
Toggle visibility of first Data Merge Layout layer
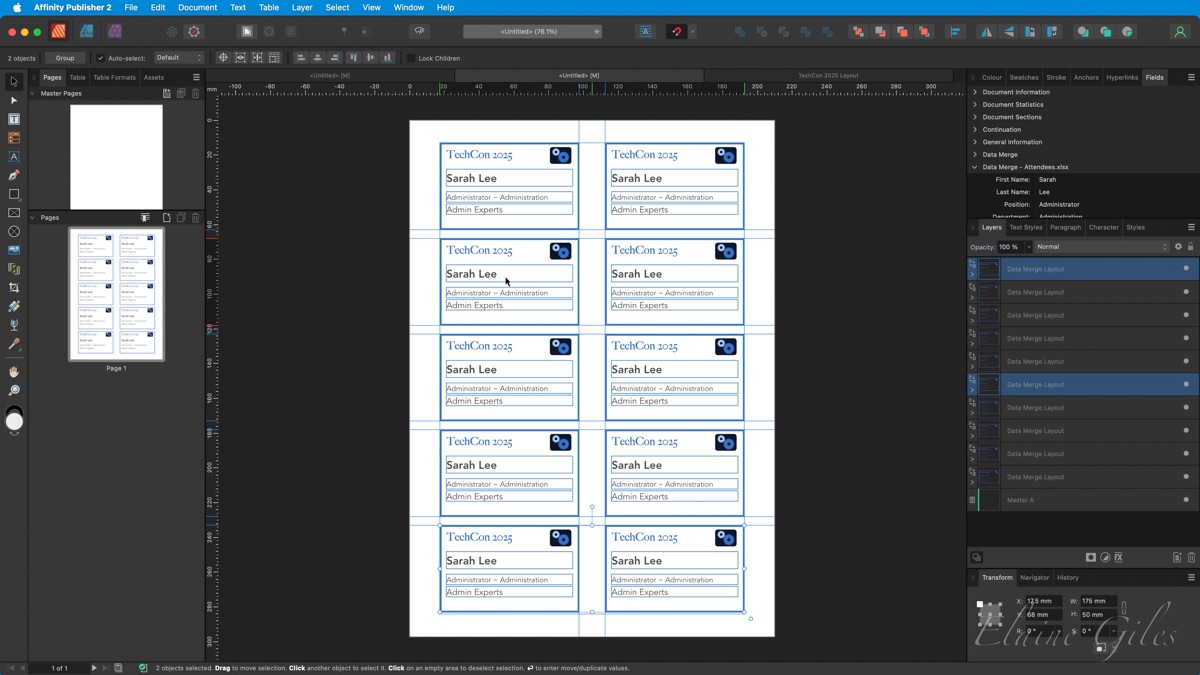point(1186,269)
